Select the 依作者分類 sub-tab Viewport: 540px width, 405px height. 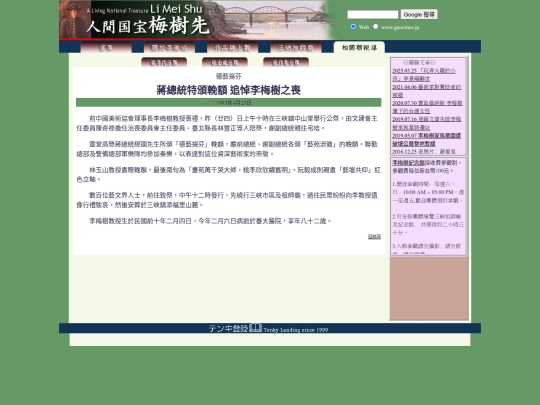coord(286,62)
